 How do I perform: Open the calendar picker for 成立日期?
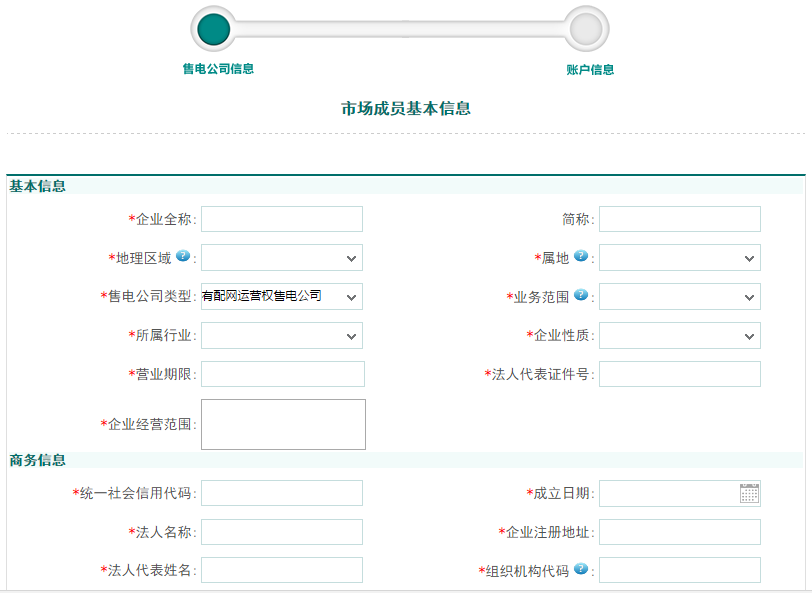point(749,493)
